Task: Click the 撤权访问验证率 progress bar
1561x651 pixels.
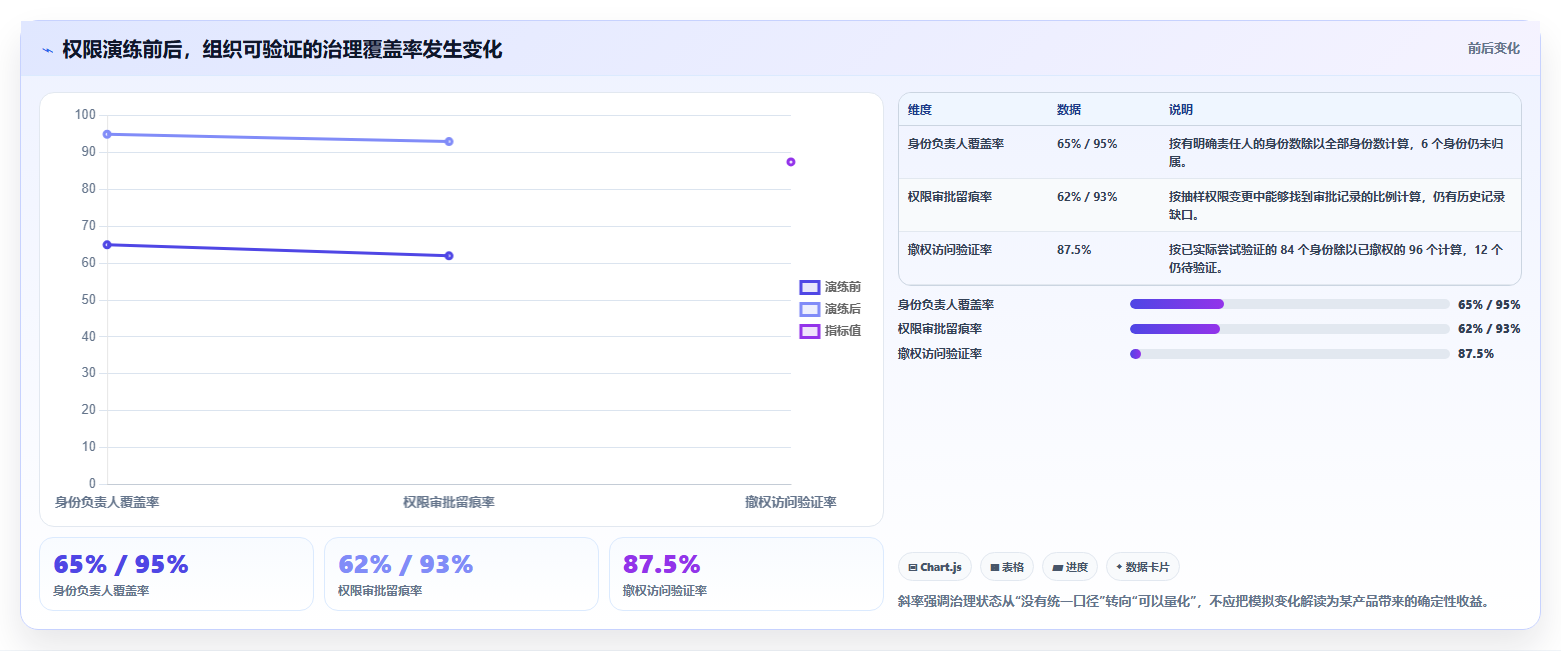Action: [1289, 354]
